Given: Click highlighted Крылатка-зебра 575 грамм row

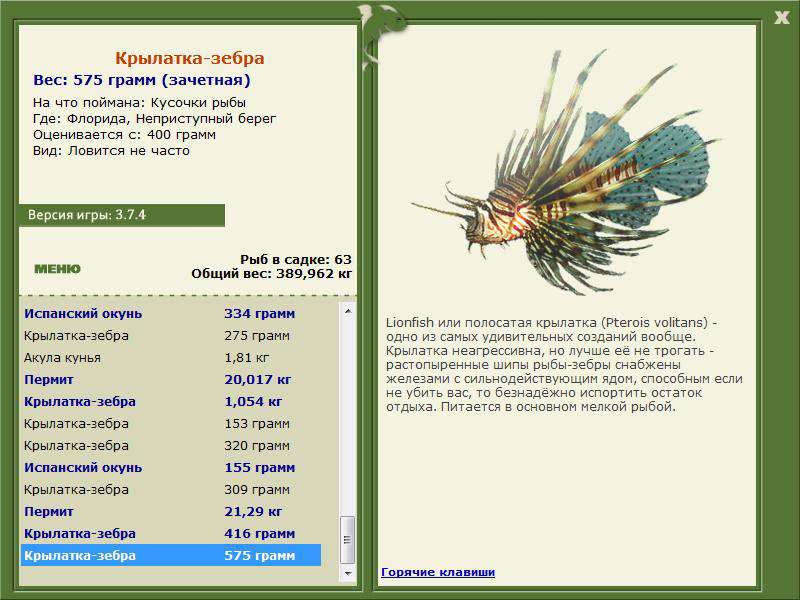Looking at the screenshot, I should point(171,555).
